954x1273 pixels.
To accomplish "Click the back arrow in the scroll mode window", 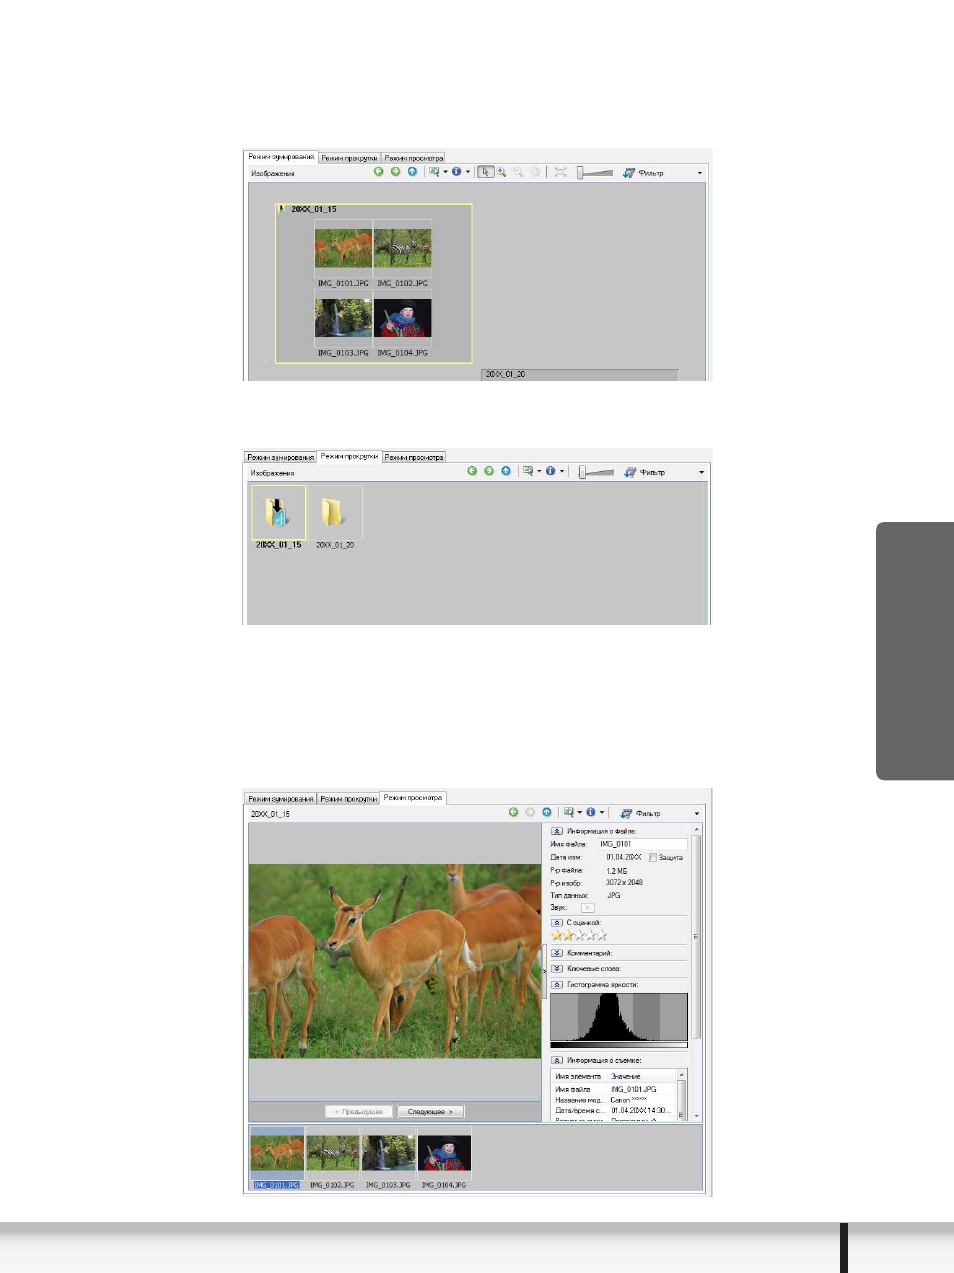I will [472, 471].
